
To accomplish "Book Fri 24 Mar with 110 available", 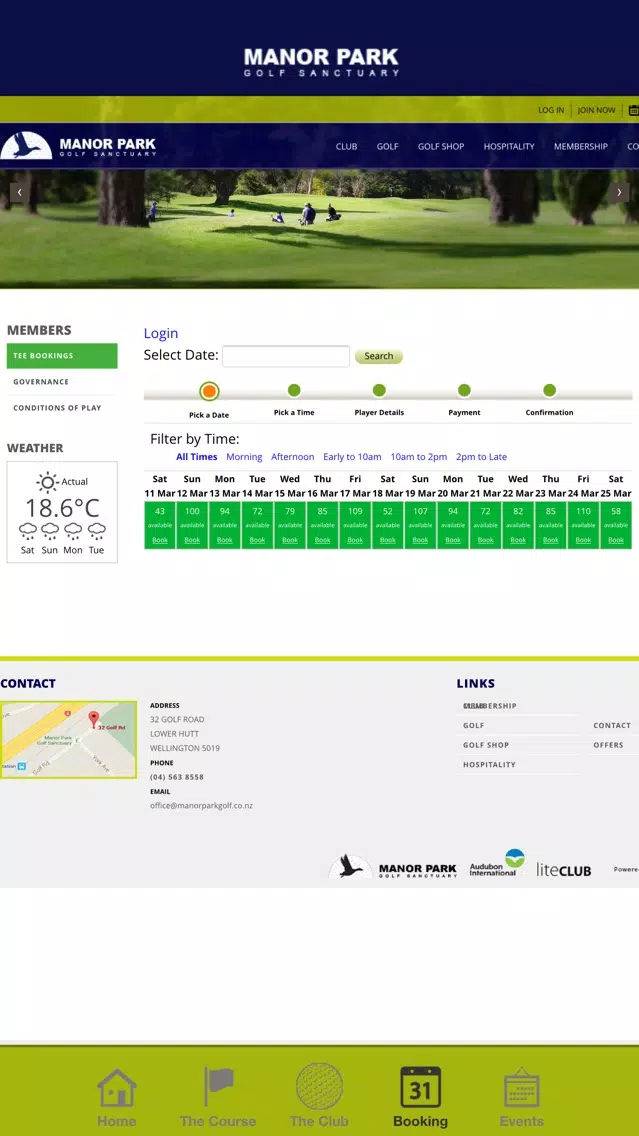I will point(583,540).
